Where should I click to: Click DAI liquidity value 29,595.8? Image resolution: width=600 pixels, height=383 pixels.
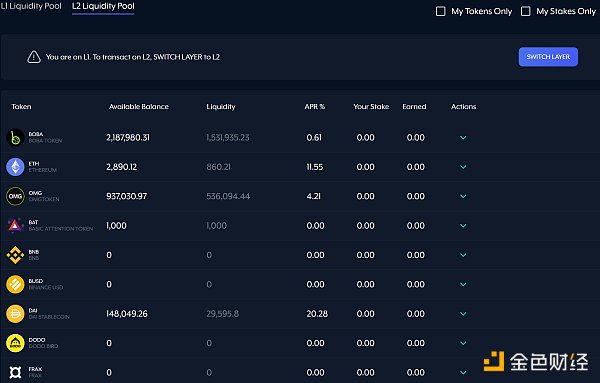pos(222,314)
